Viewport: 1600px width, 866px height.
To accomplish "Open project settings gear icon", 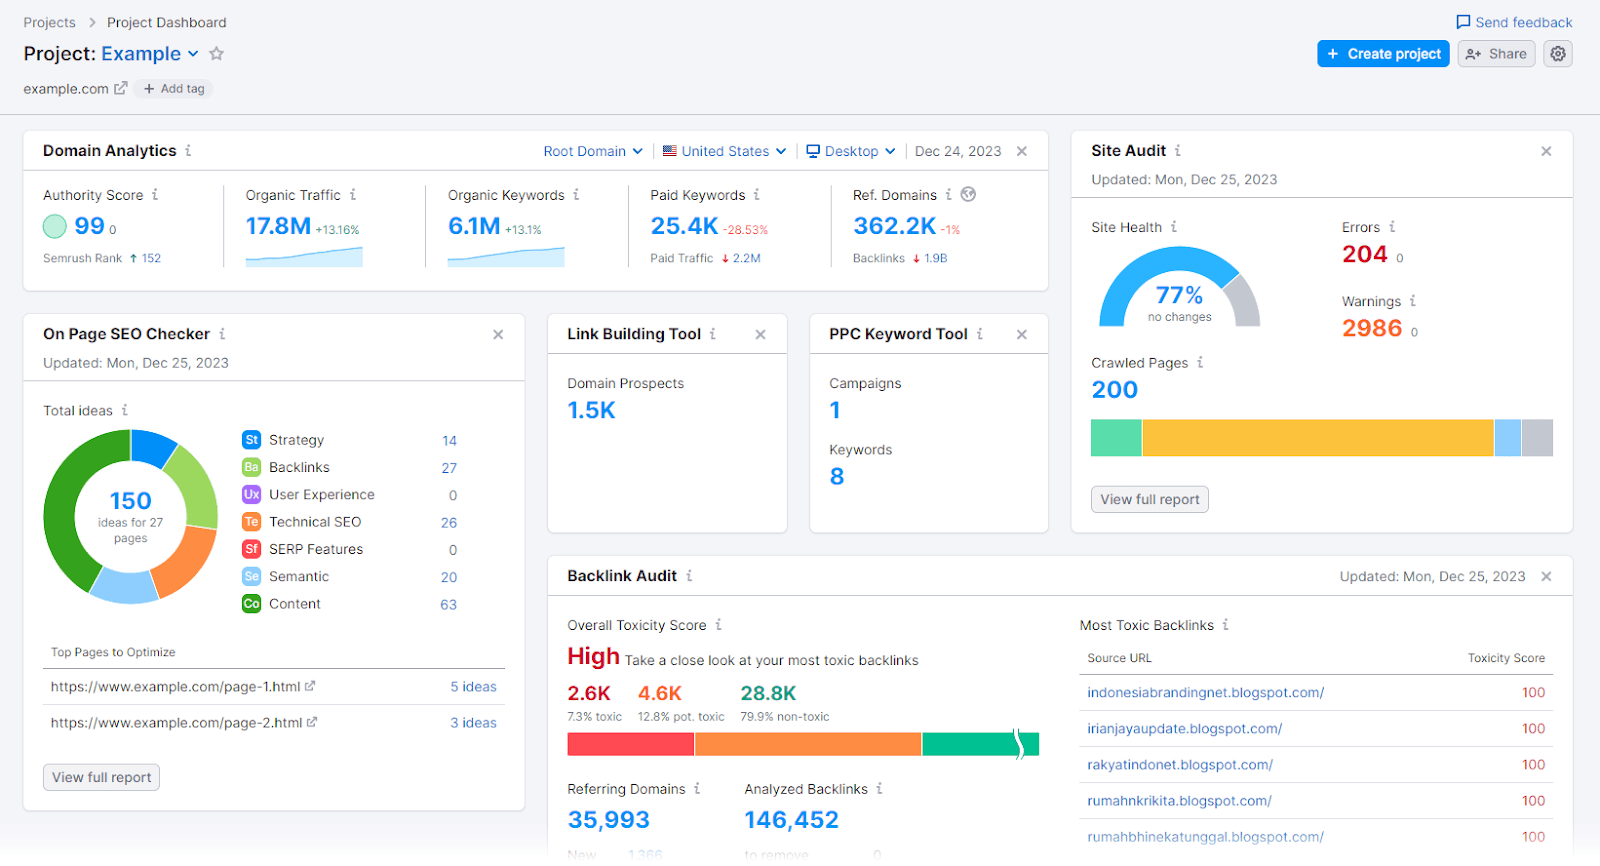I will pos(1558,54).
